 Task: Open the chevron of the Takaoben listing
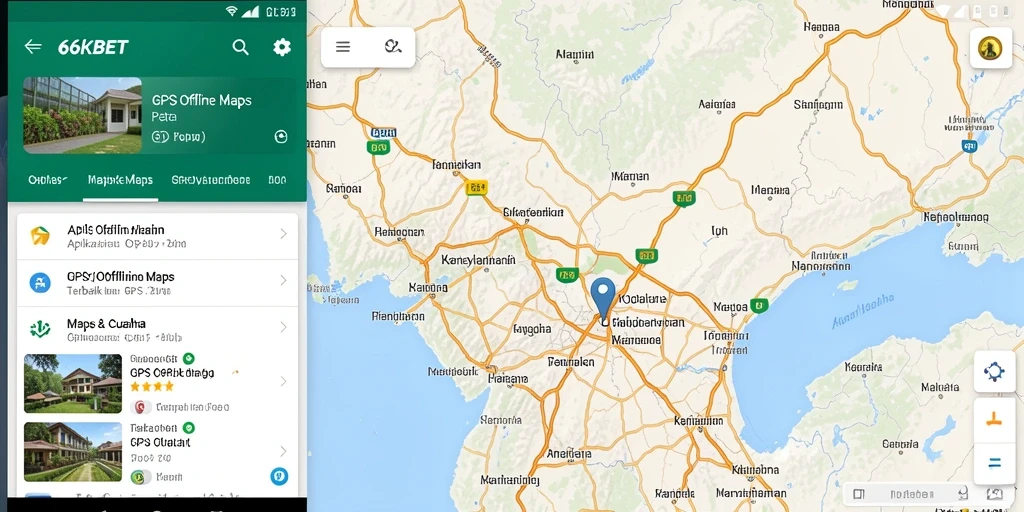coord(283,451)
